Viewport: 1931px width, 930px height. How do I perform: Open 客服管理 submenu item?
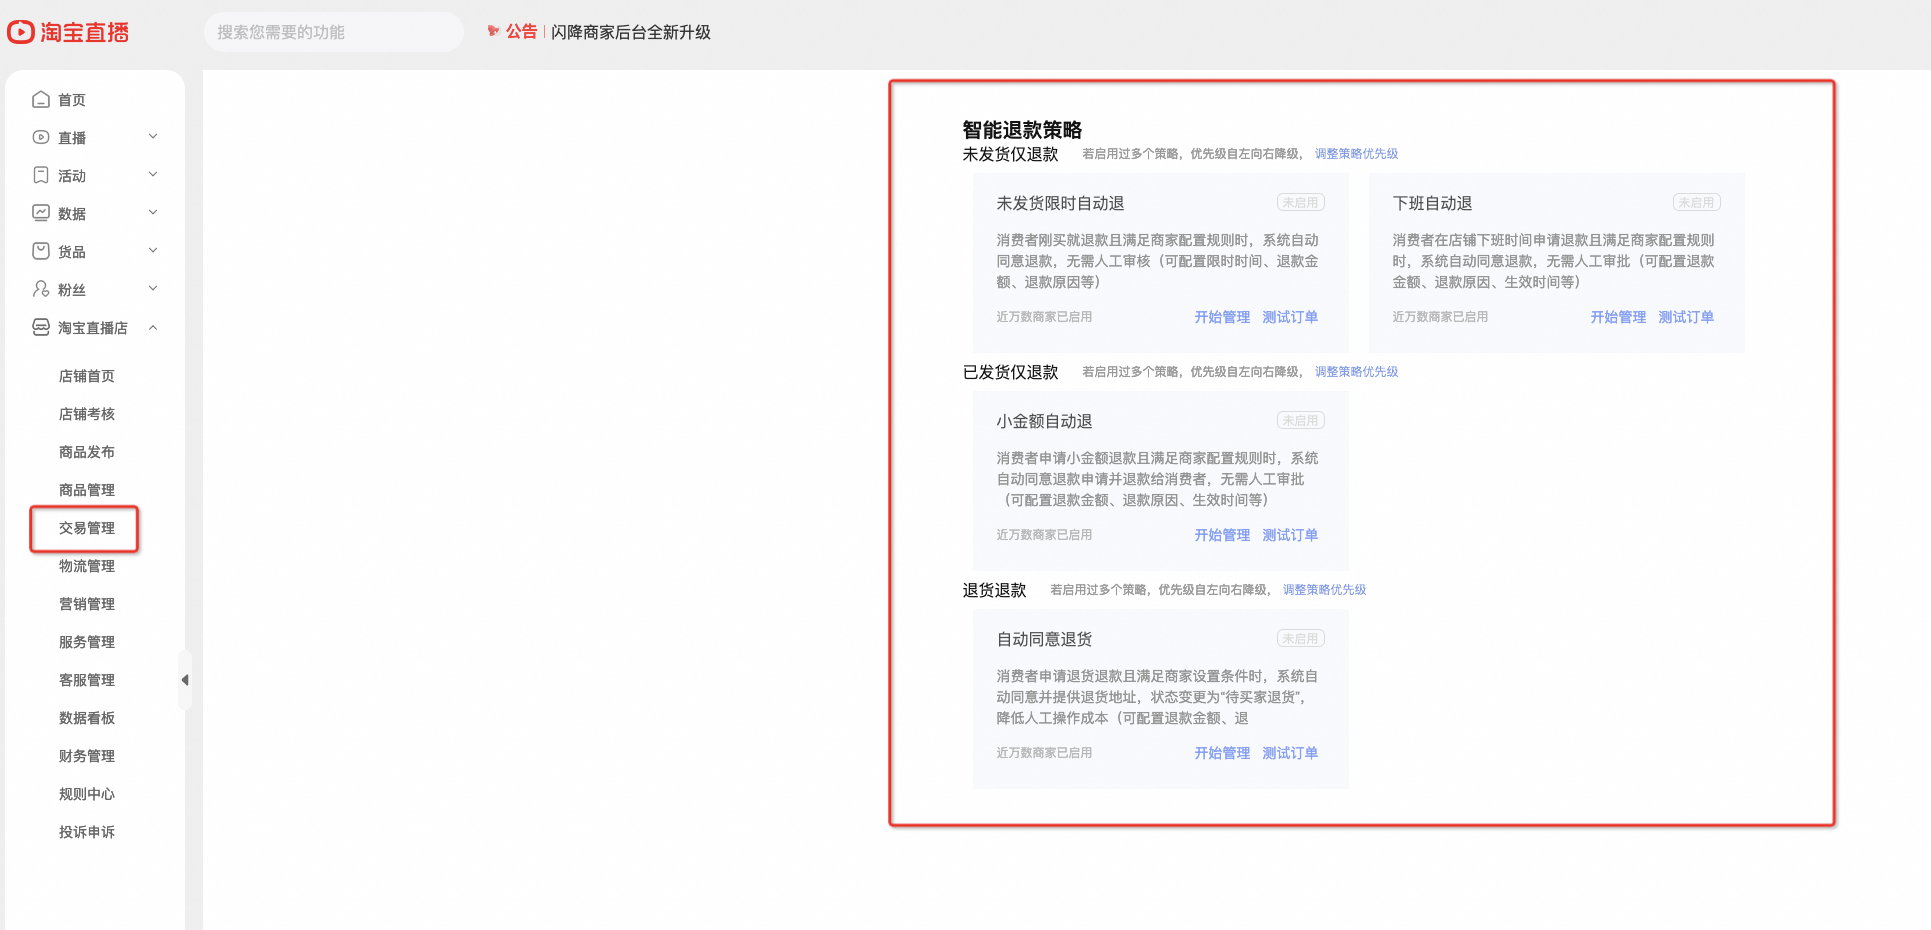87,680
